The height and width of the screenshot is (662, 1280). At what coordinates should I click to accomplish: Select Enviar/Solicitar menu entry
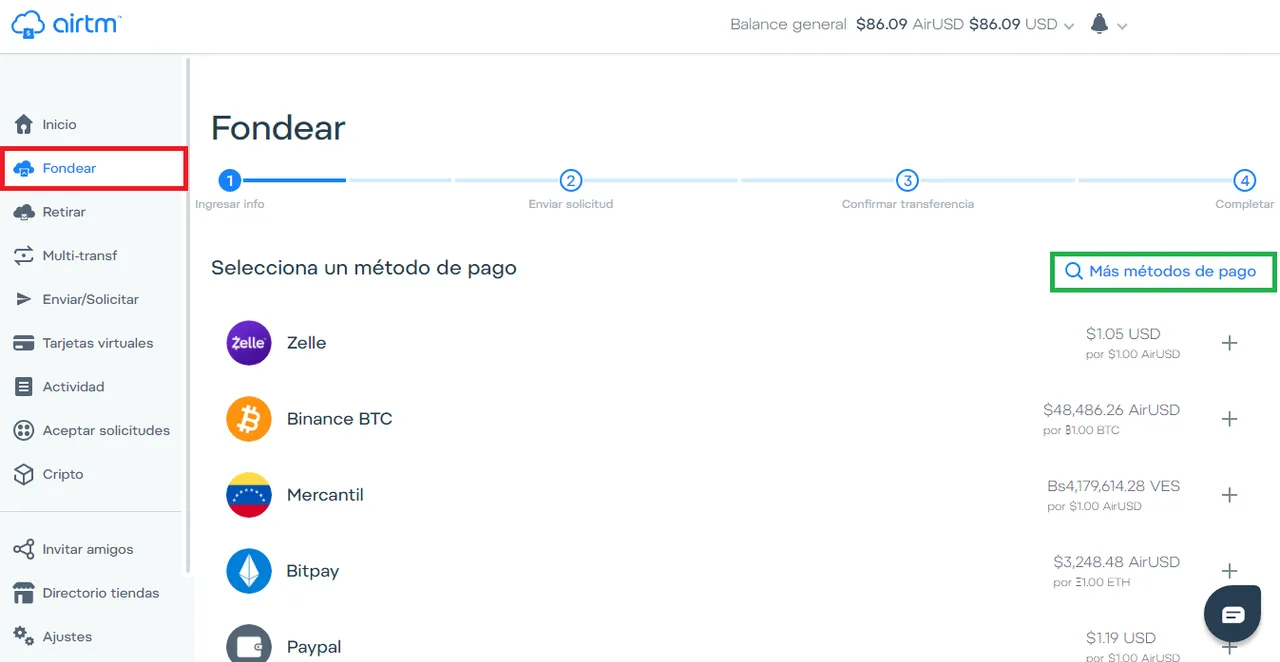point(91,299)
